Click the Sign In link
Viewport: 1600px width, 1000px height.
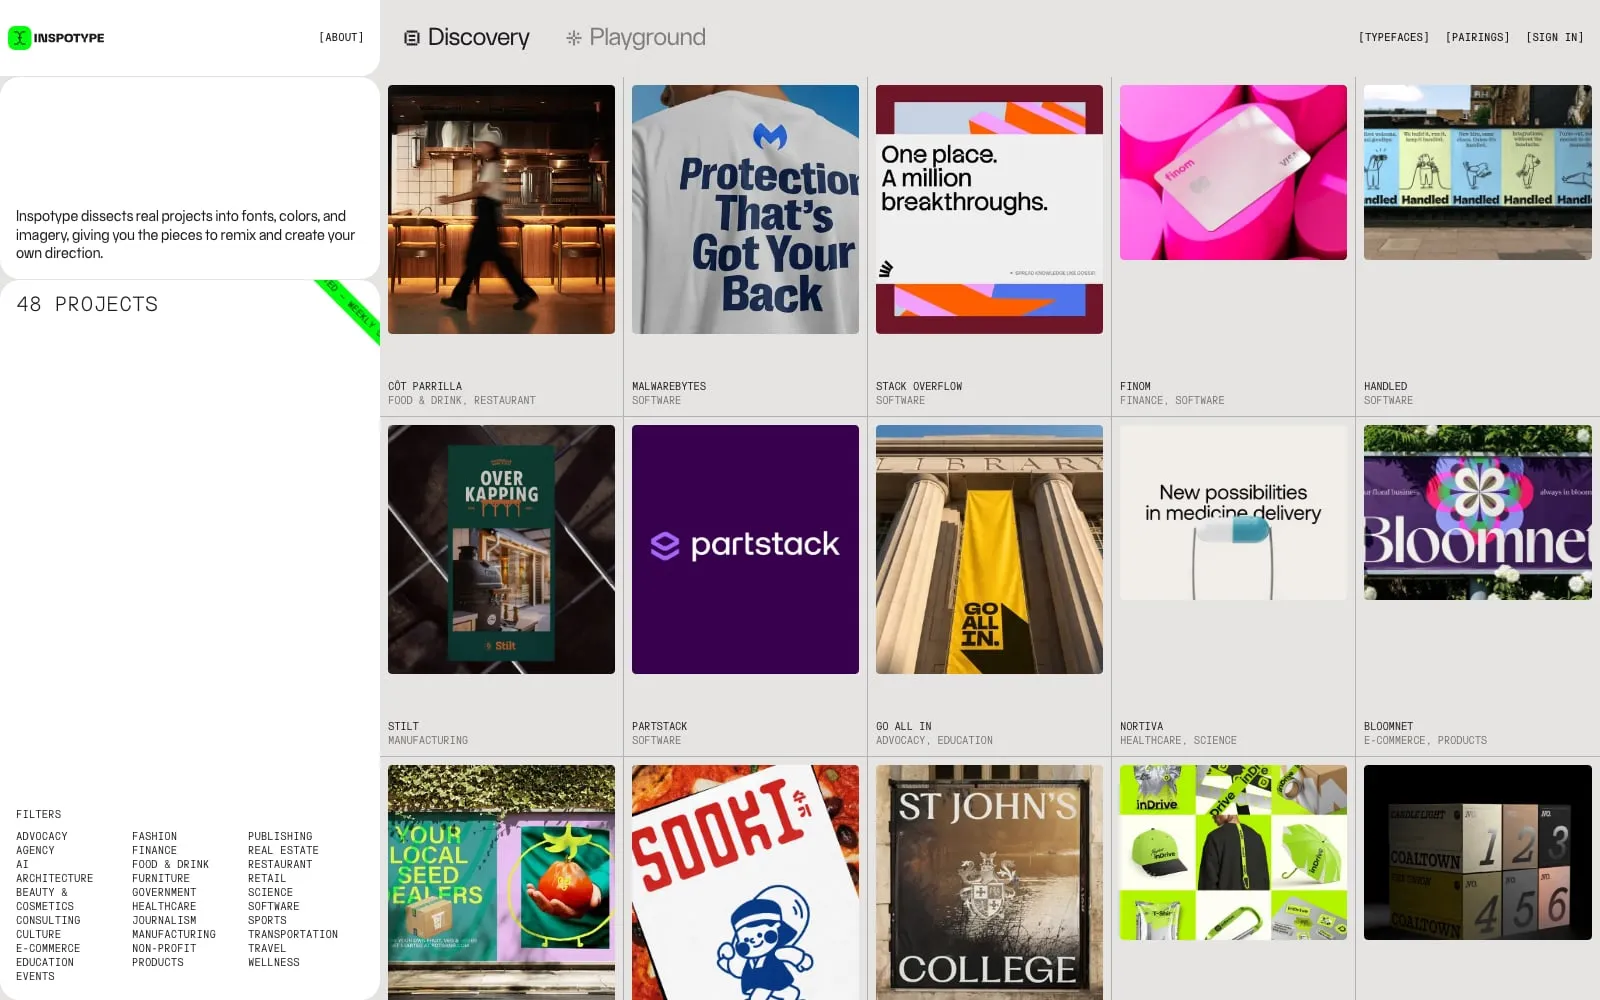pyautogui.click(x=1555, y=37)
